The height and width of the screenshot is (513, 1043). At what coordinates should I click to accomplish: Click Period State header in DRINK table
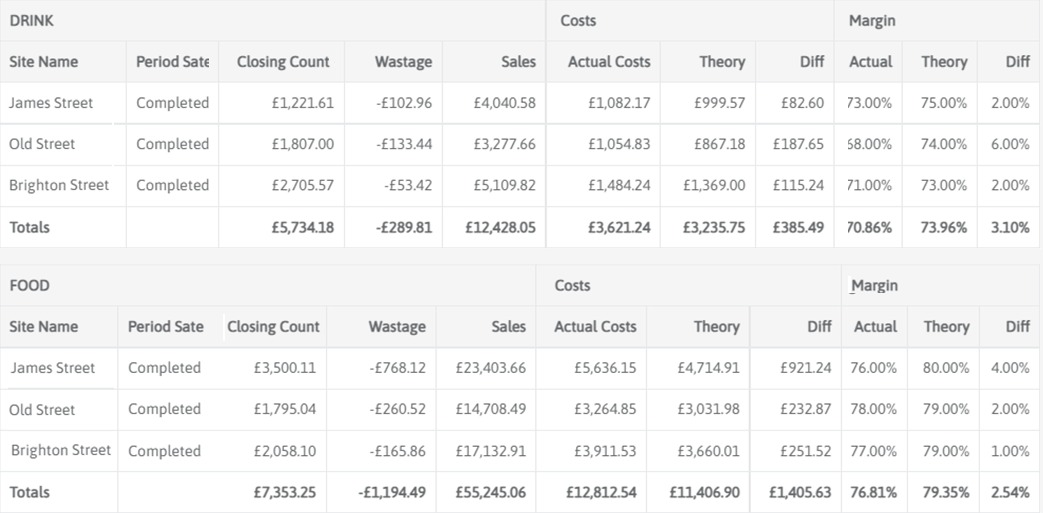pos(172,62)
